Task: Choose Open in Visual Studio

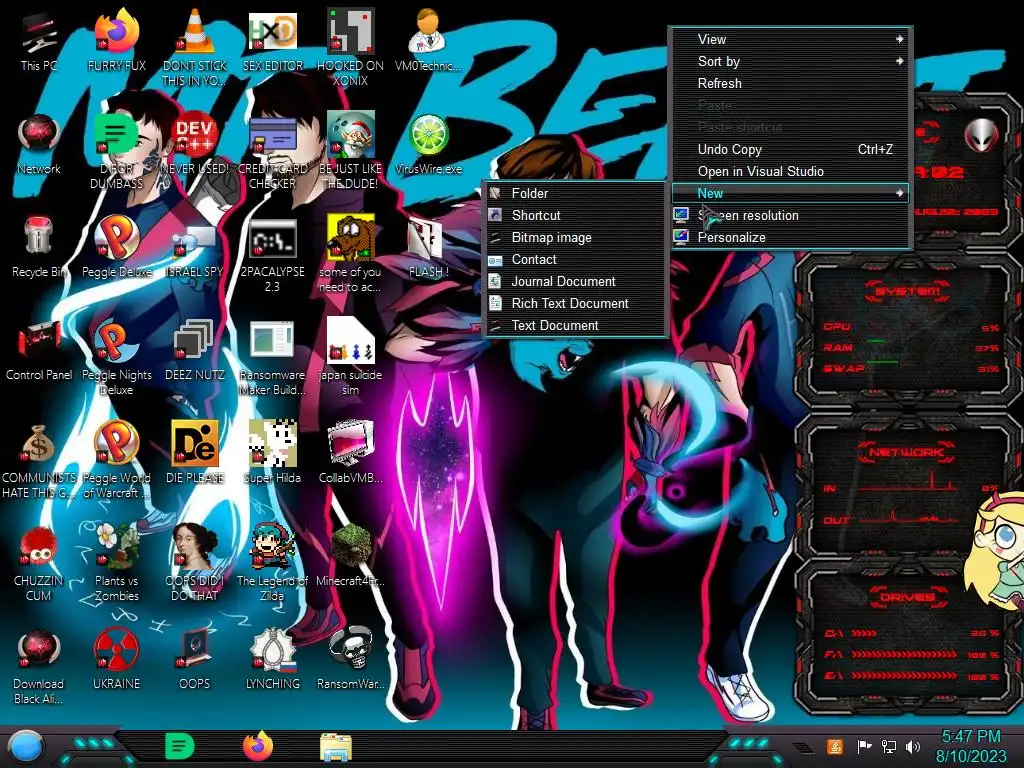Action: tap(790, 171)
